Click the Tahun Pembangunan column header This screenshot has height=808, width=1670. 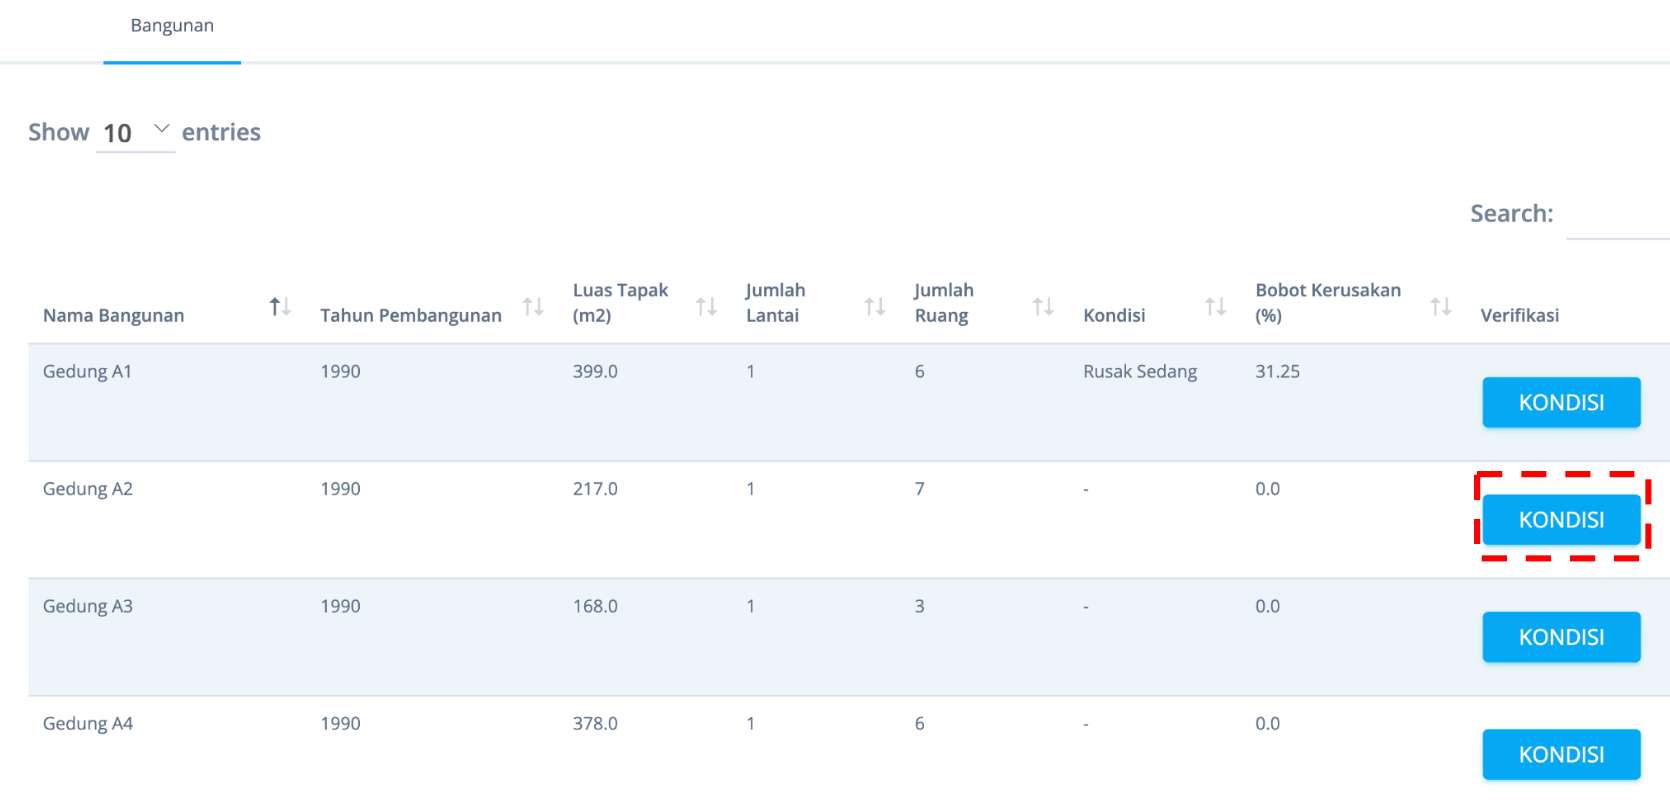point(411,315)
